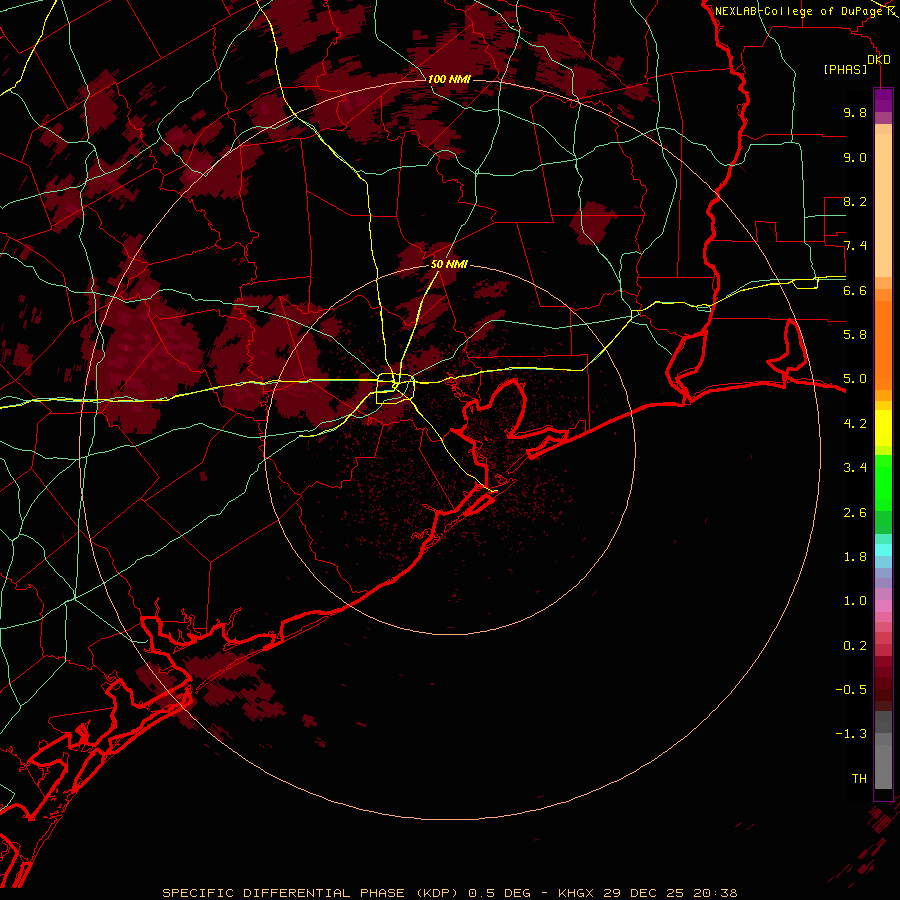Select the 1.8 scale label
900x900 pixels.
coord(855,556)
